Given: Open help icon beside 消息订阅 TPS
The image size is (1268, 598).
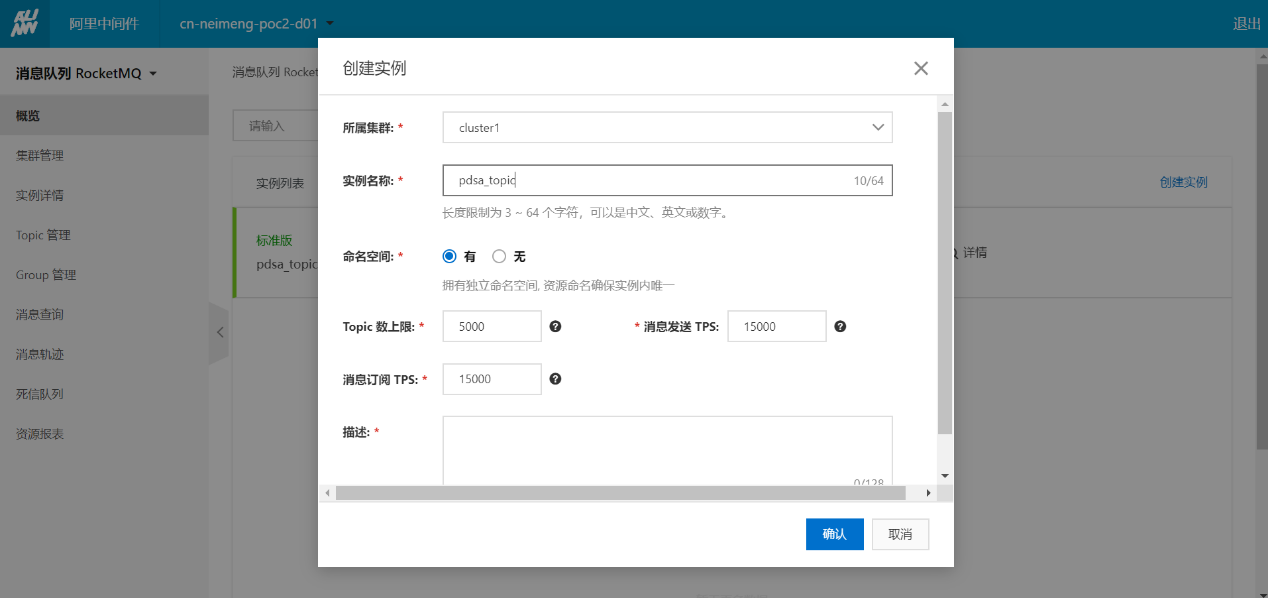Looking at the screenshot, I should click(x=555, y=379).
